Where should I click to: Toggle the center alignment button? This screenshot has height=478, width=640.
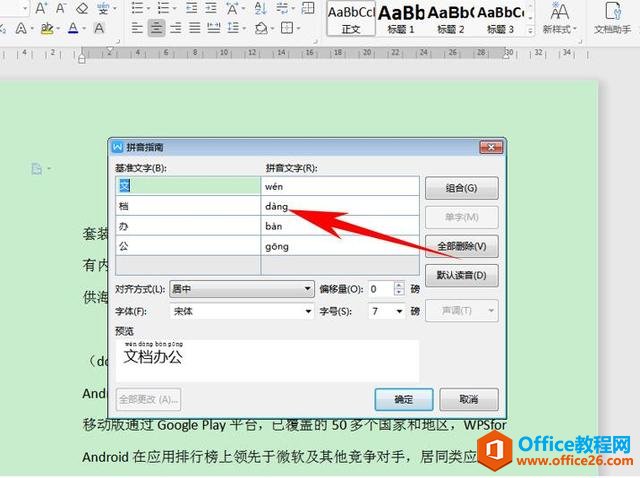click(157, 28)
